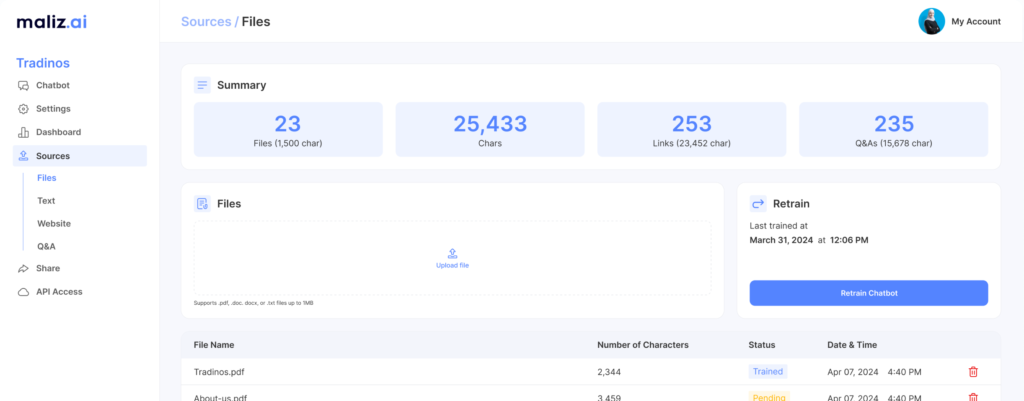The width and height of the screenshot is (1024, 401).
Task: Click the Tradinos.pdf file name
Action: (x=221, y=372)
